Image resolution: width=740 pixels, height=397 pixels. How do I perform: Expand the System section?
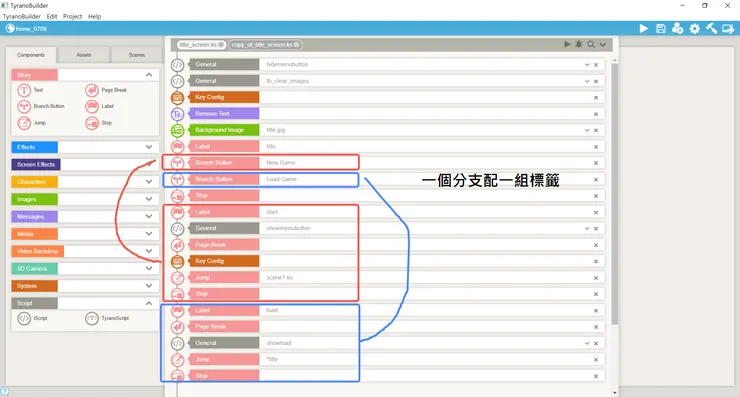[x=149, y=286]
